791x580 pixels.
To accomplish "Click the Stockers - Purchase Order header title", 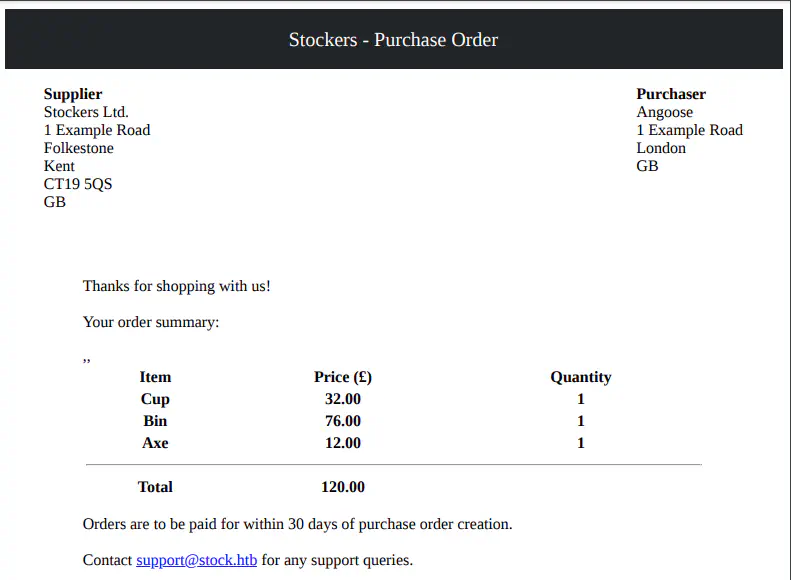I will click(x=393, y=40).
